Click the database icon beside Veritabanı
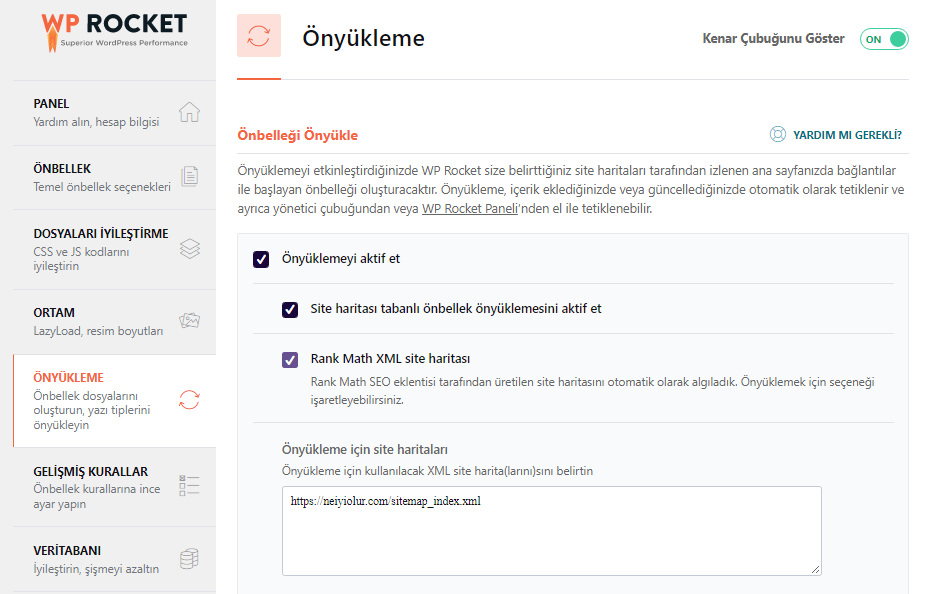925x594 pixels. 189,559
